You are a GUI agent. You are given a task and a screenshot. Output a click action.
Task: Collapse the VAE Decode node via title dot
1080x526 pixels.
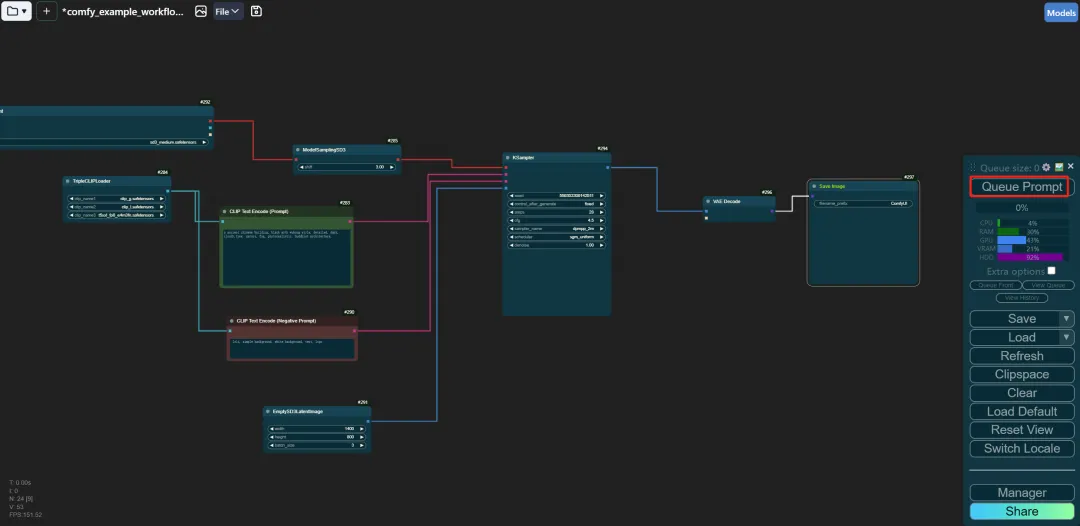tap(709, 201)
